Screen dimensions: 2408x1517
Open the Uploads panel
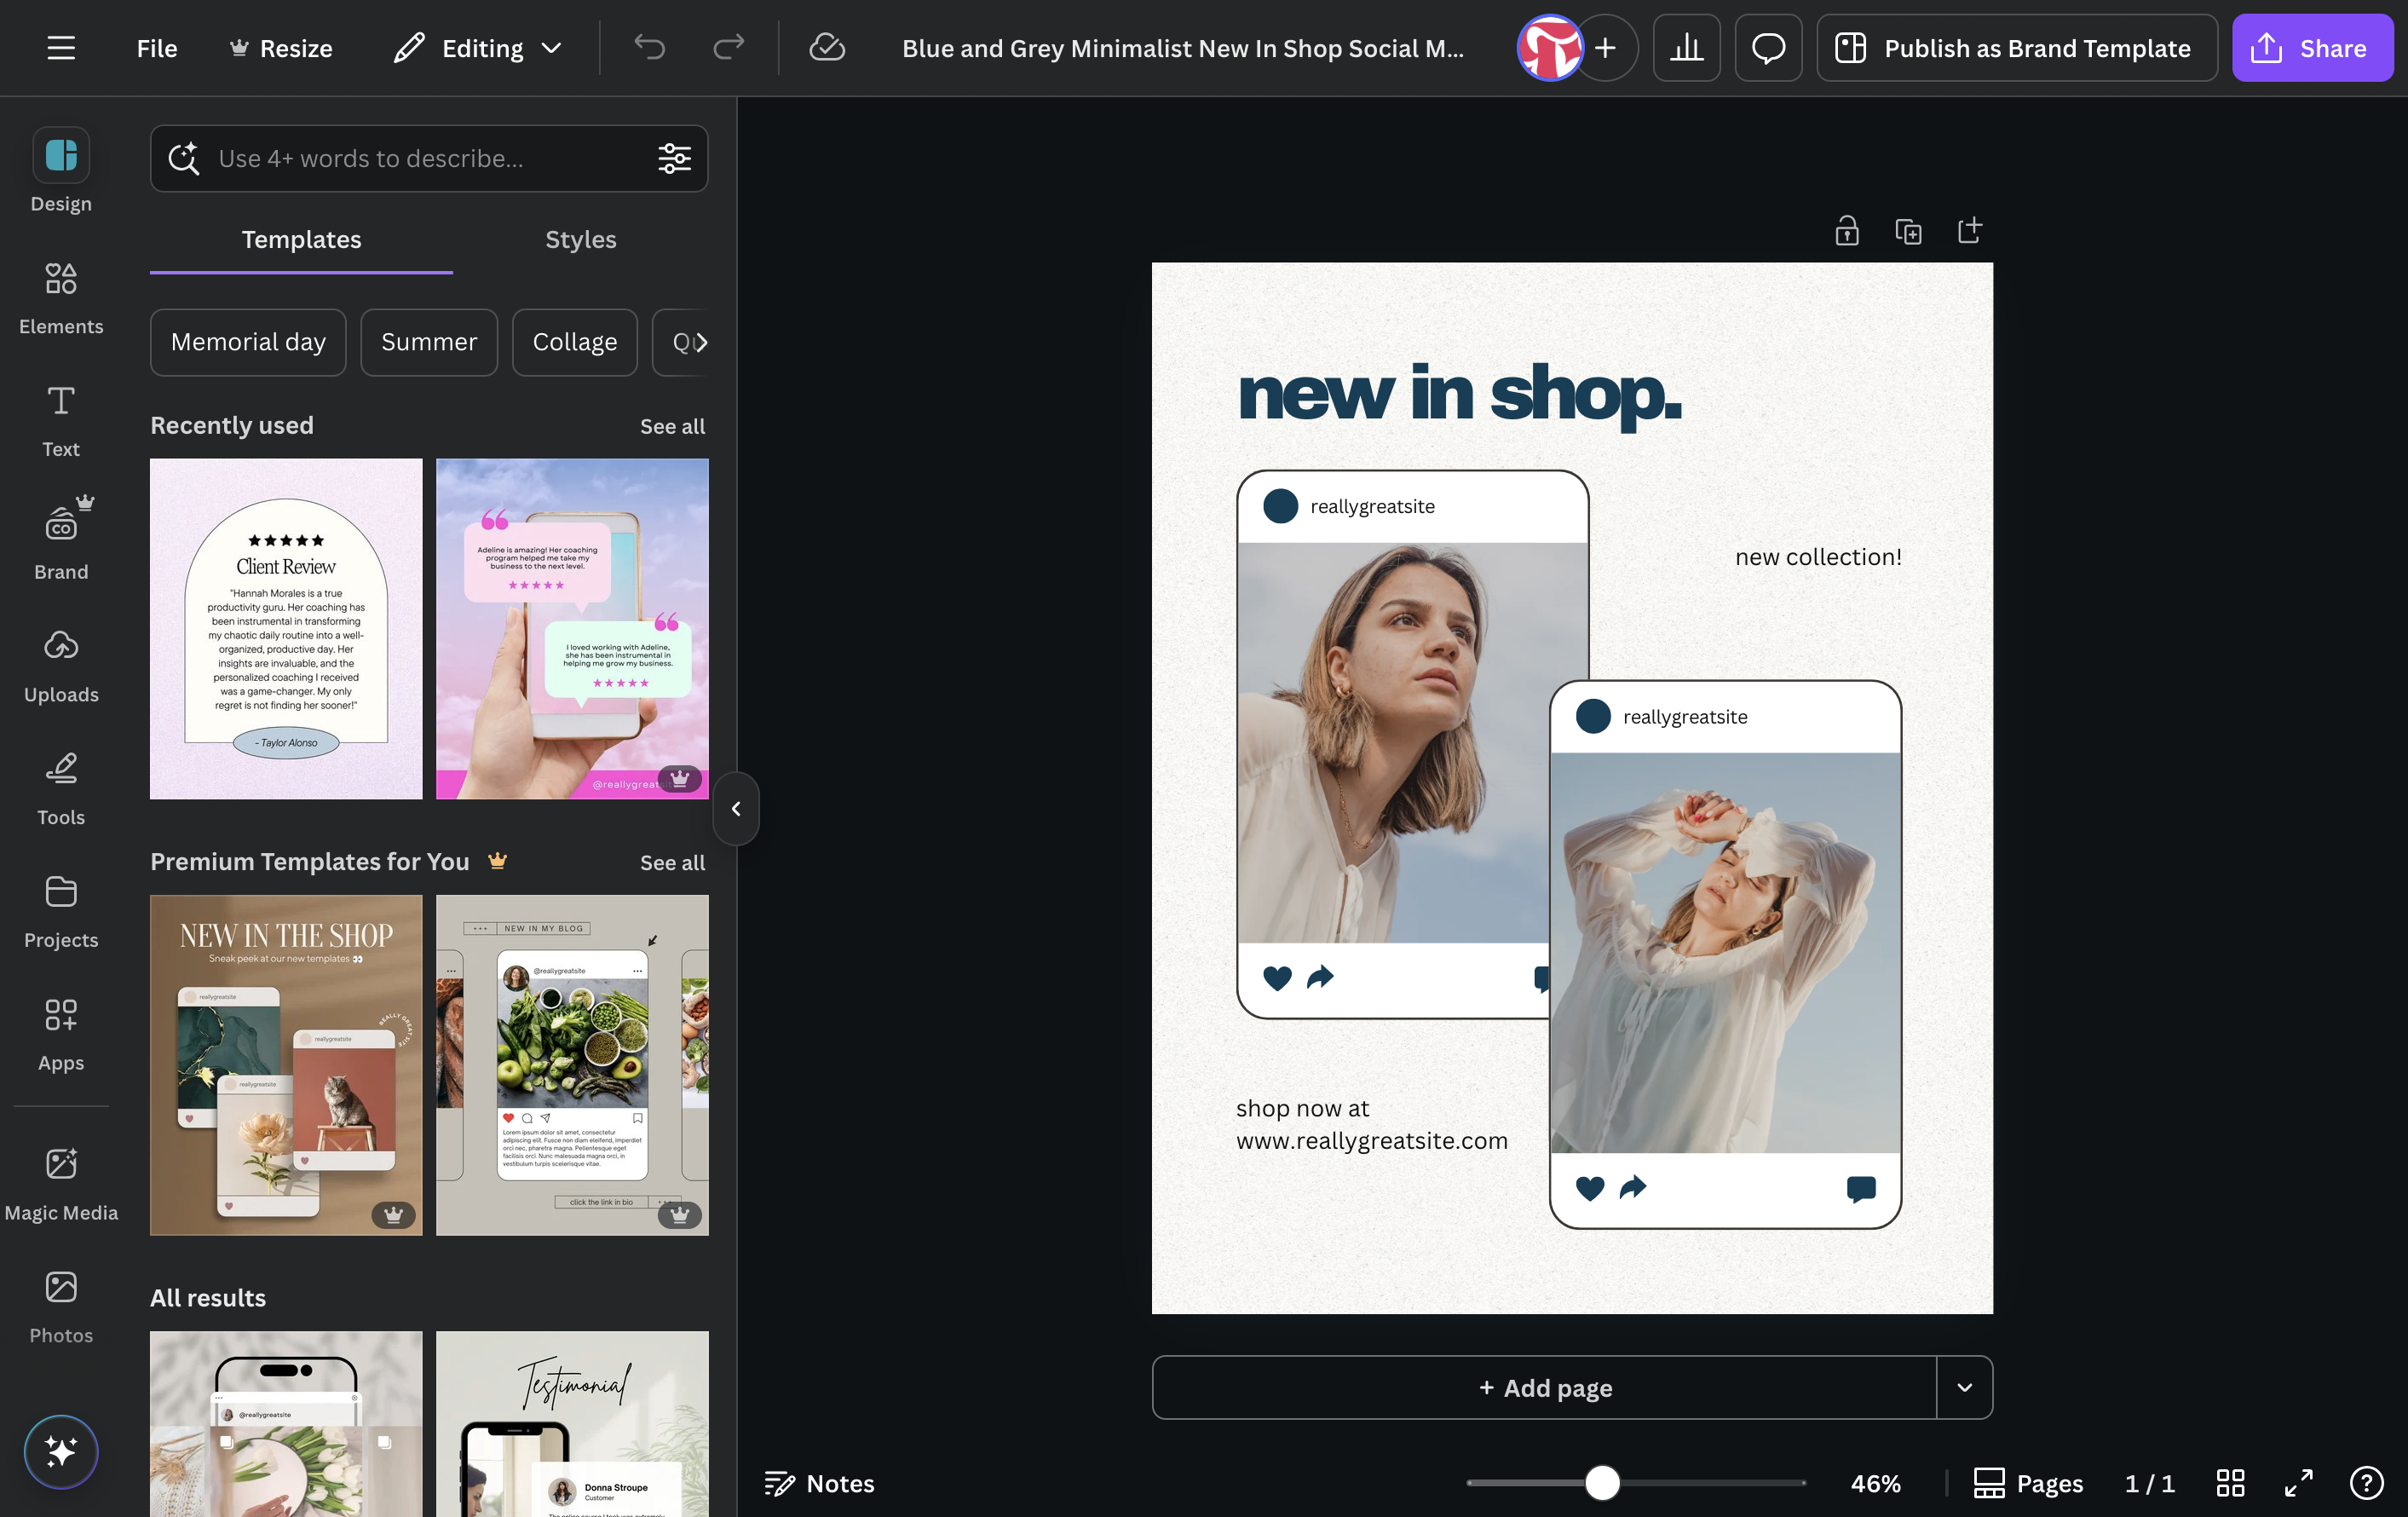[61, 666]
